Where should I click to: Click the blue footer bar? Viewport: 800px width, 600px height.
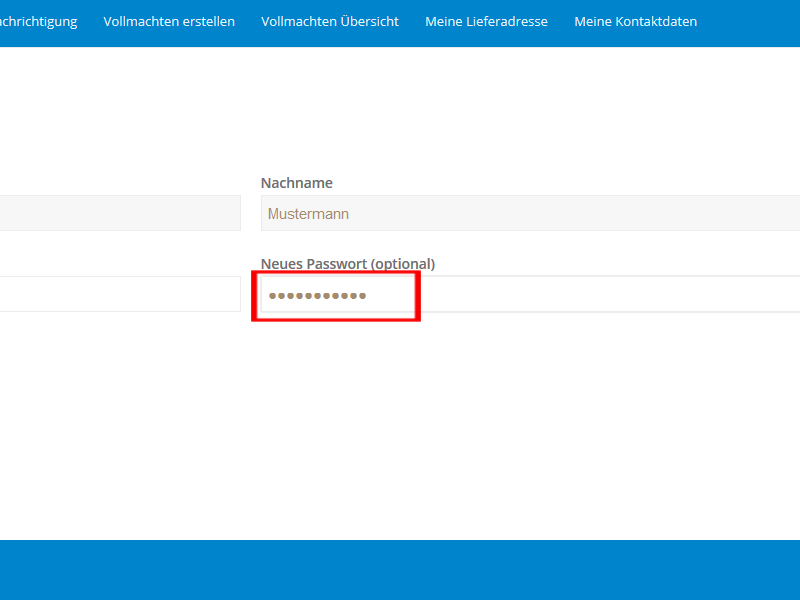400,570
